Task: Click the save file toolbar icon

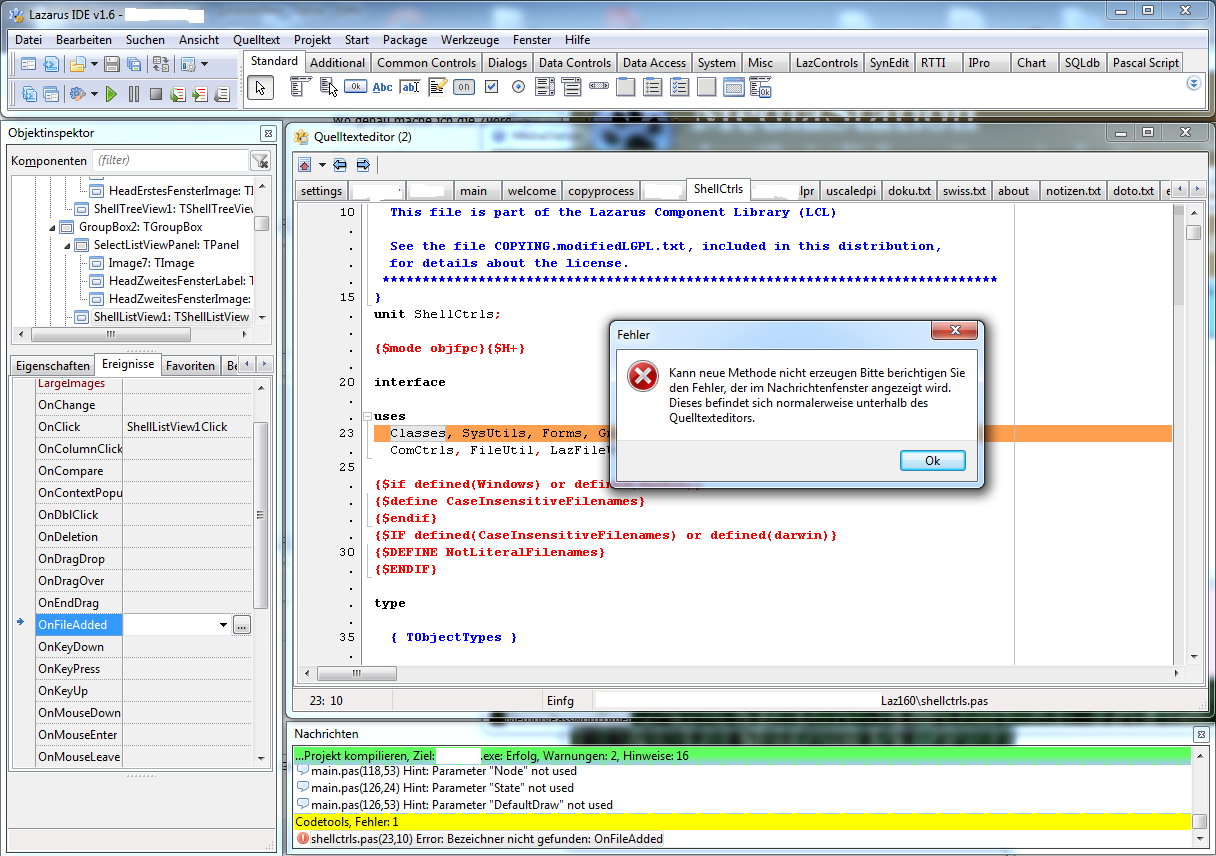Action: (111, 64)
